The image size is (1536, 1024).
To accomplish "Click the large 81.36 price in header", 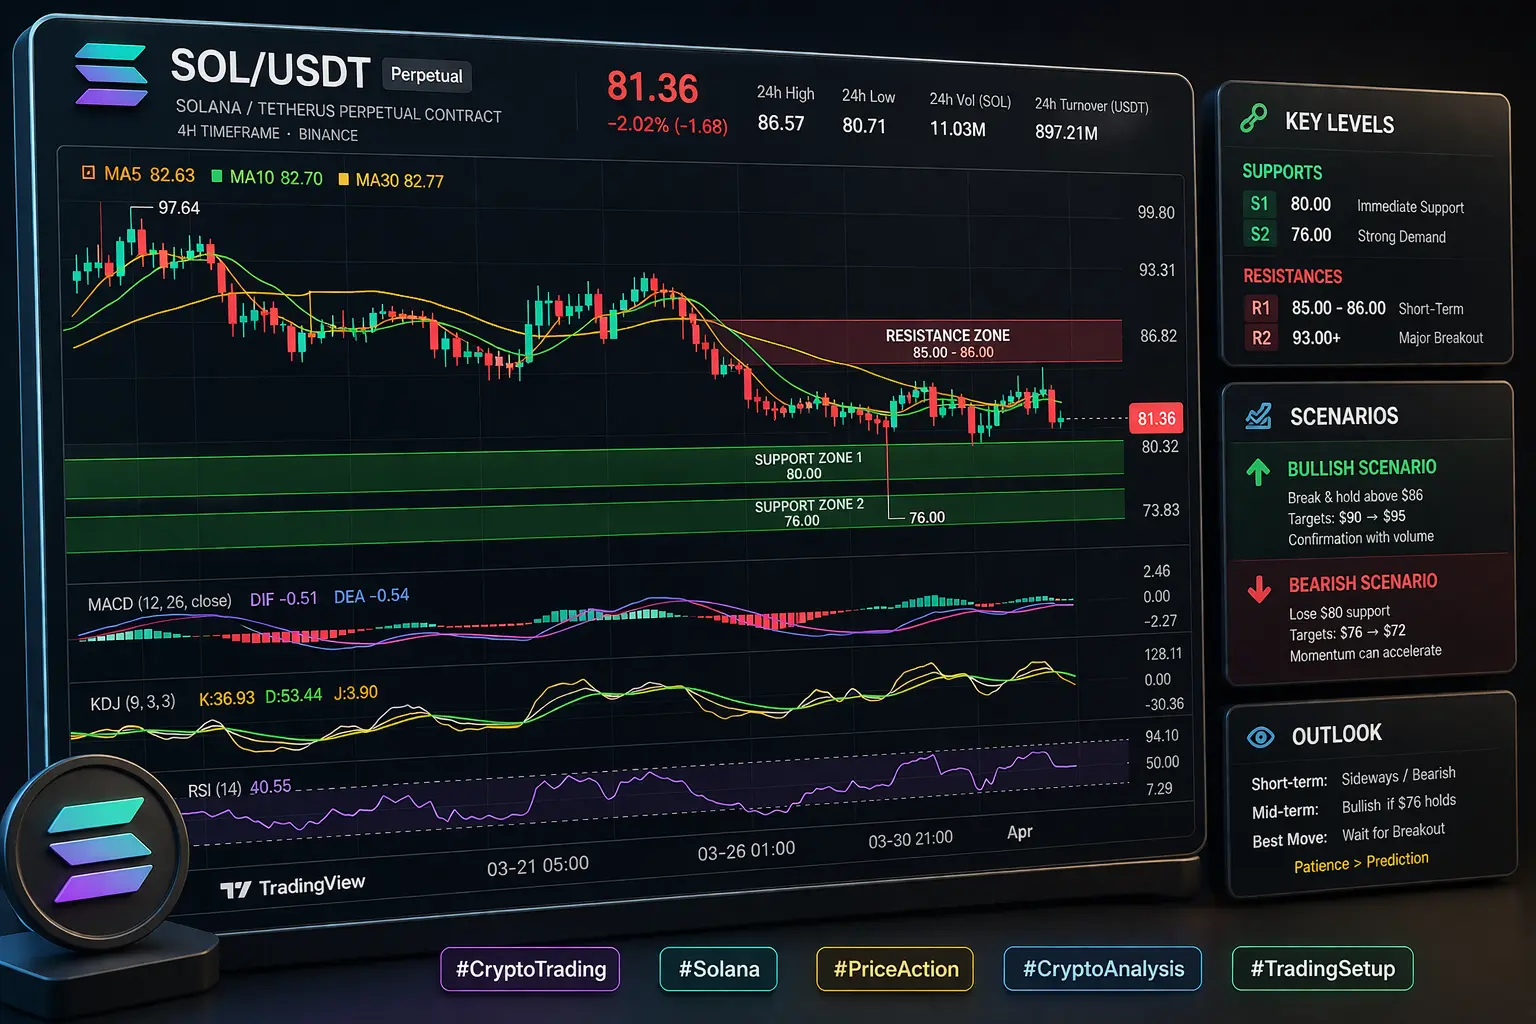I will click(x=653, y=88).
